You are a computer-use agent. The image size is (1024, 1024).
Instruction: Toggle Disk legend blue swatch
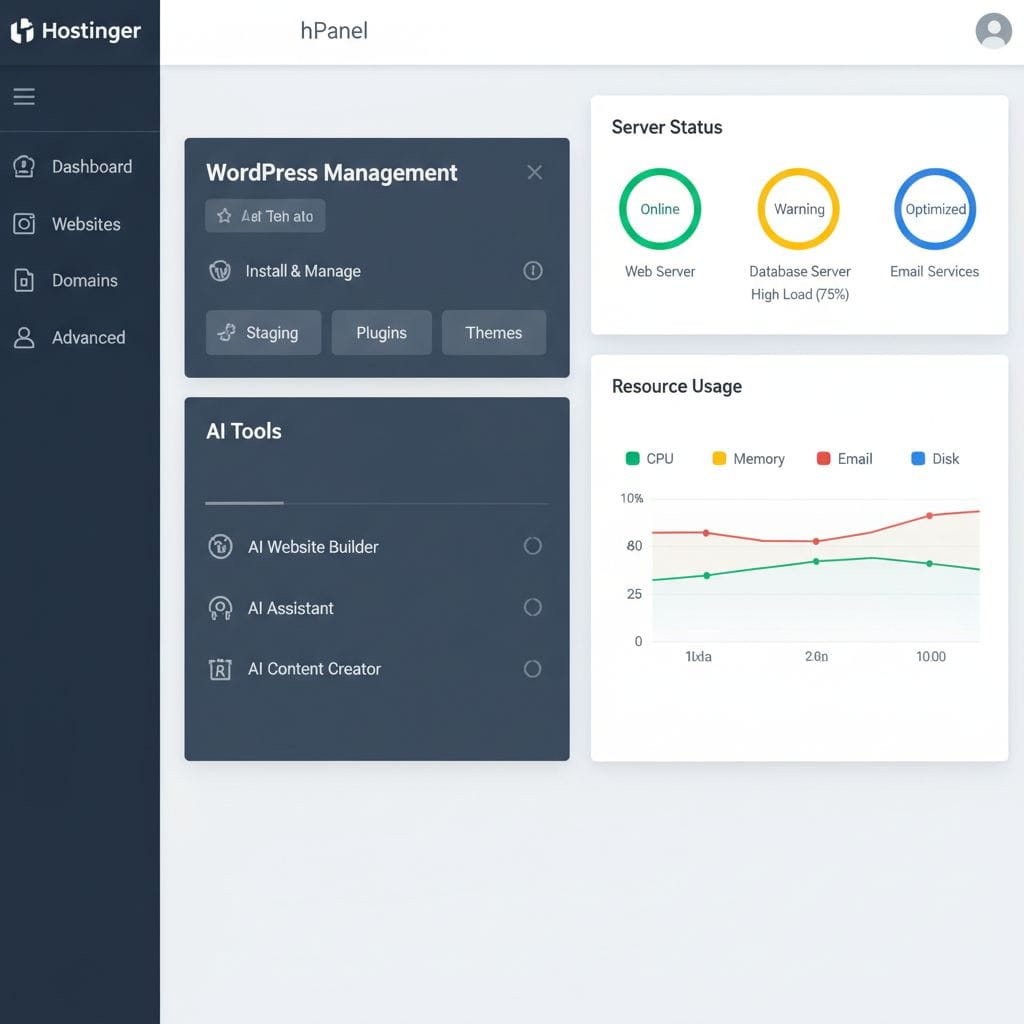click(918, 458)
